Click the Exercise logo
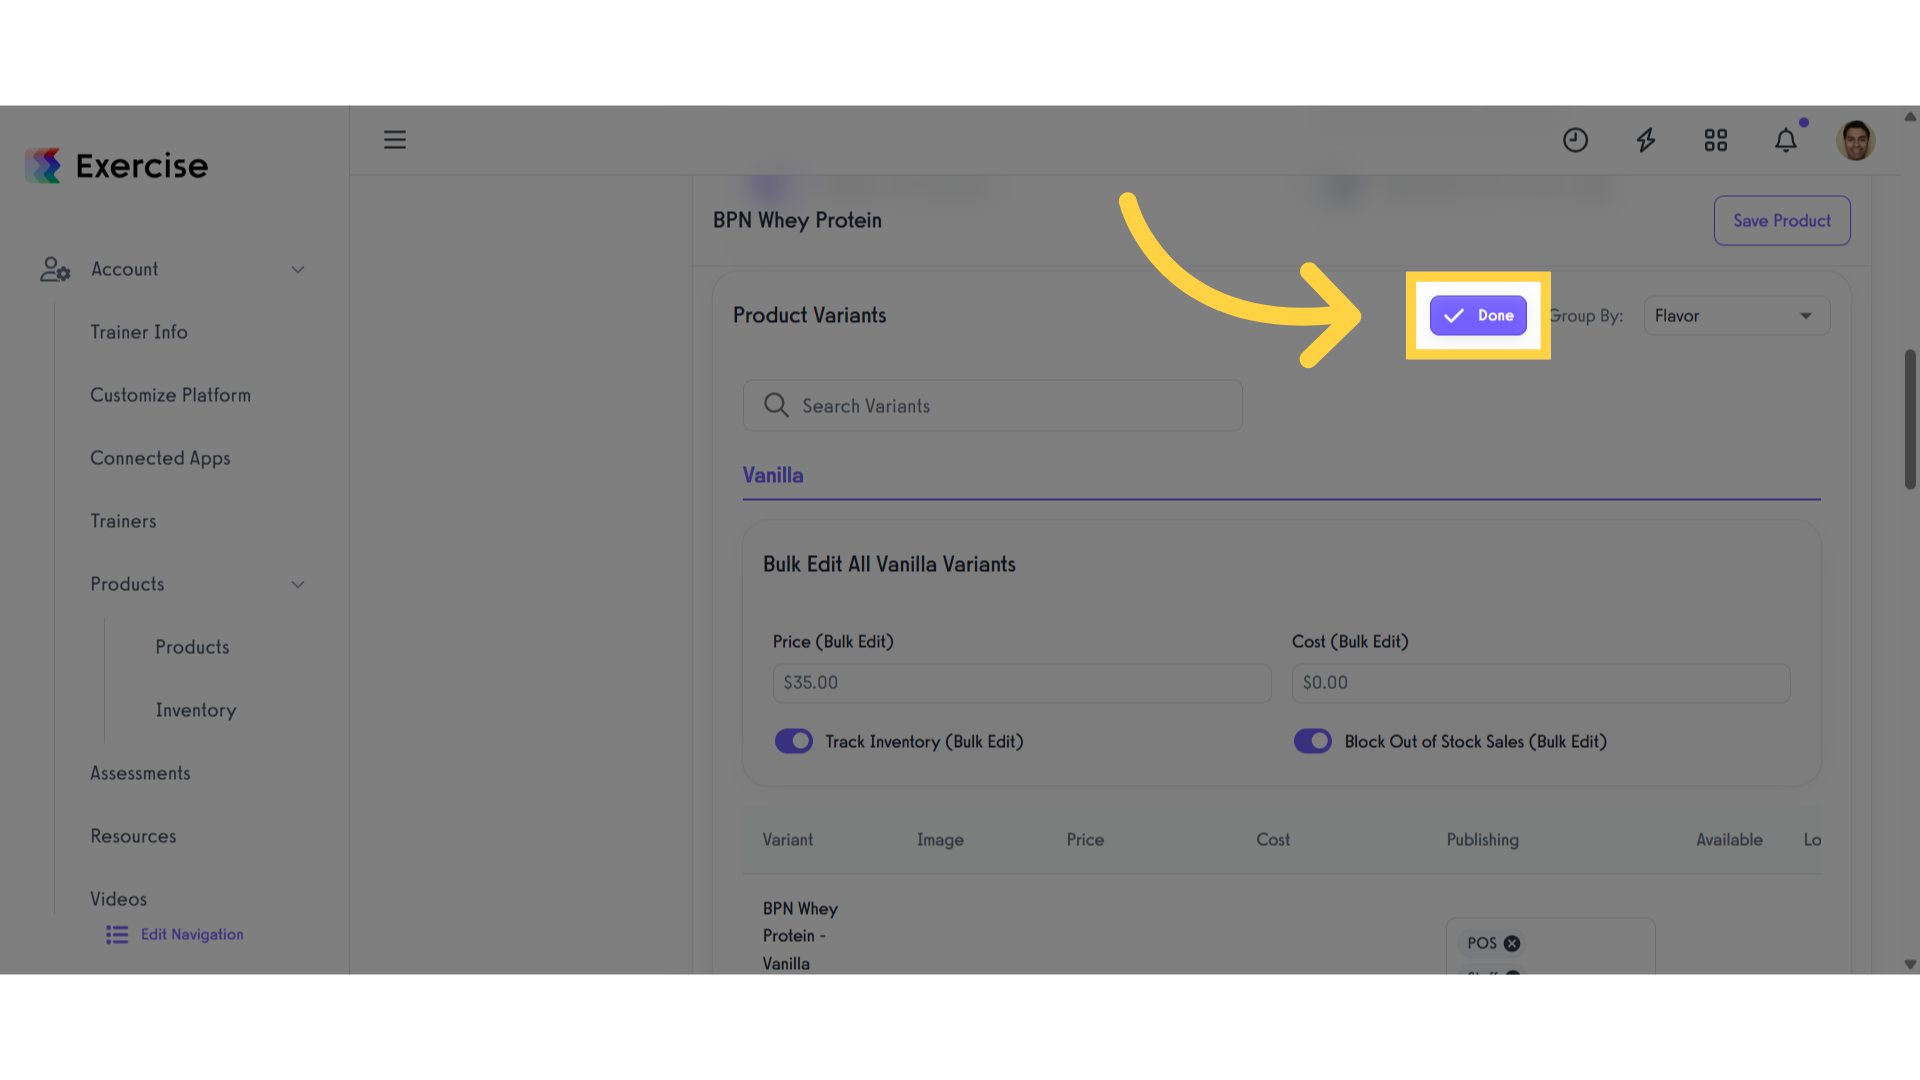1920x1080 pixels. tap(116, 166)
